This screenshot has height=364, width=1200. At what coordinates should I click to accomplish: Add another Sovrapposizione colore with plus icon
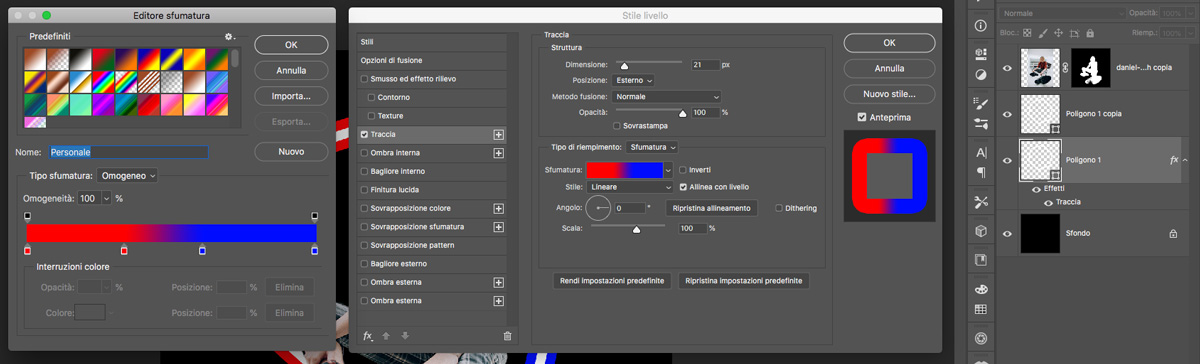[498, 209]
